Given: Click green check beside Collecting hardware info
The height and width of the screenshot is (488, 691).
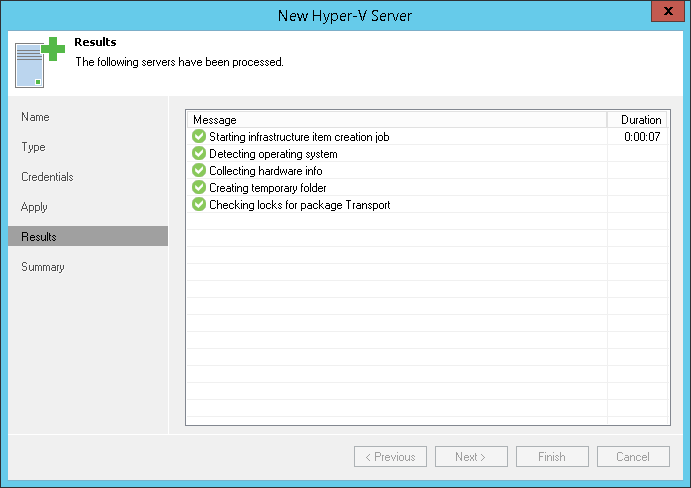Looking at the screenshot, I should click(x=199, y=171).
